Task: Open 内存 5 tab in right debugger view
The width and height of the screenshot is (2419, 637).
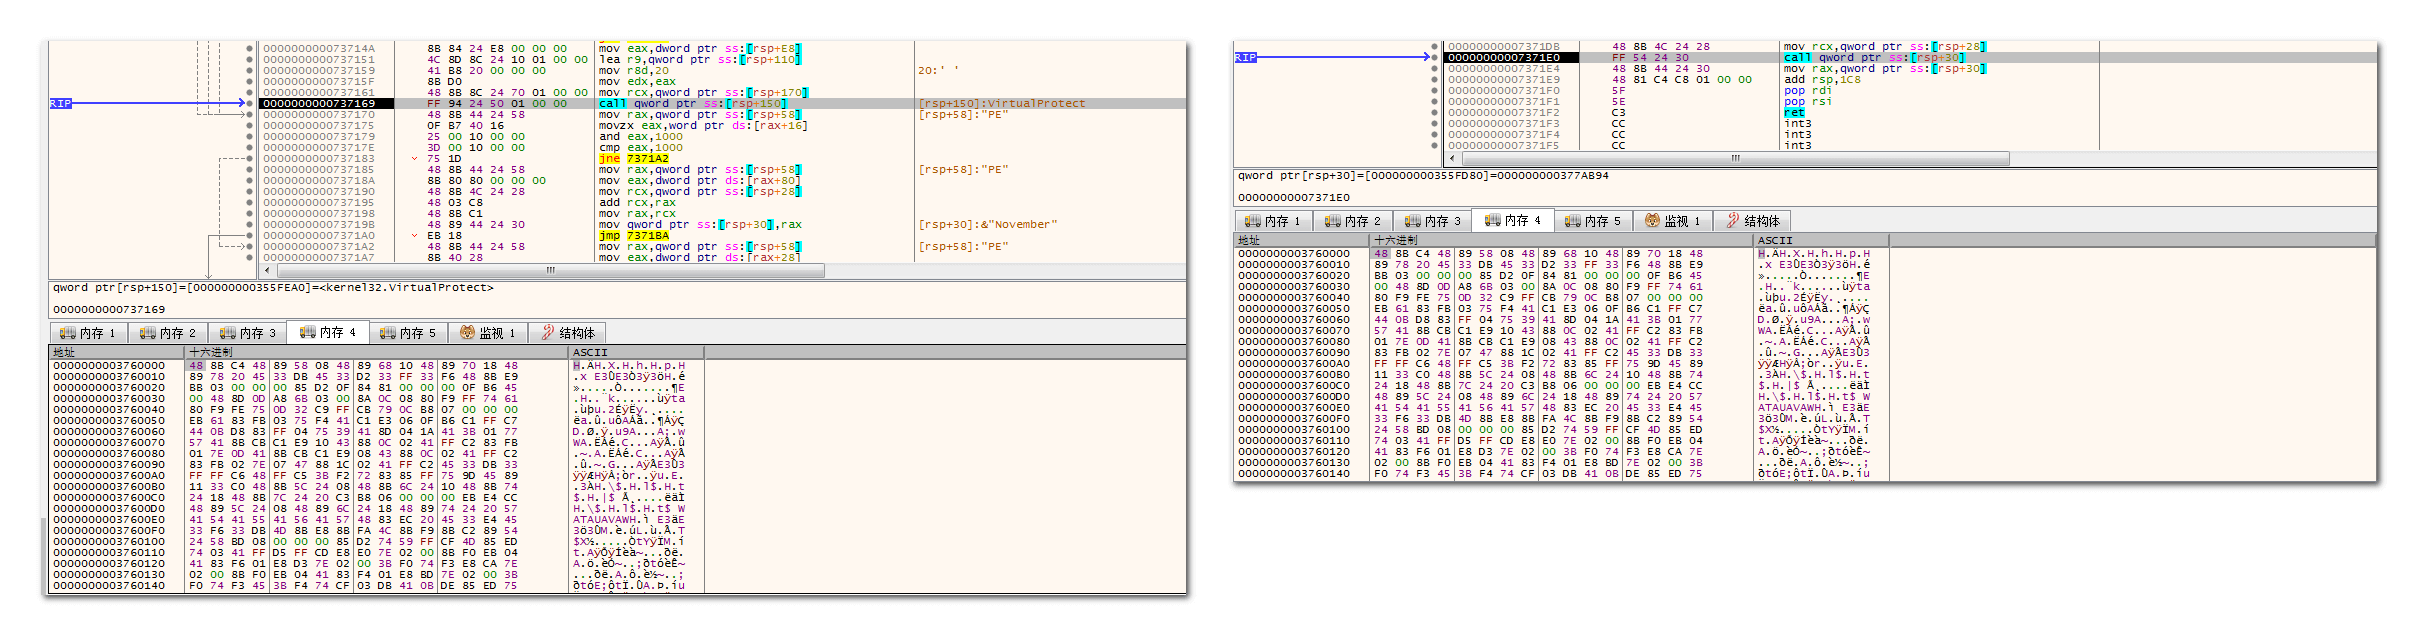Action: coord(1593,221)
